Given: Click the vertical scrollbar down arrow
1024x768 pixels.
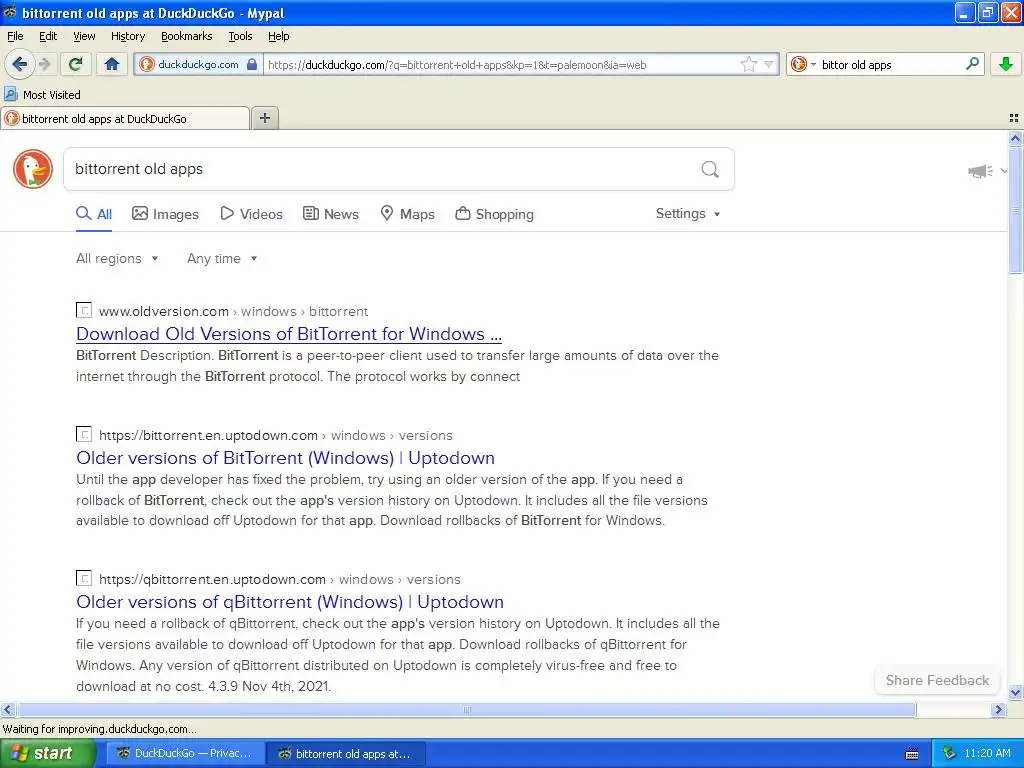Looking at the screenshot, I should [x=1015, y=693].
